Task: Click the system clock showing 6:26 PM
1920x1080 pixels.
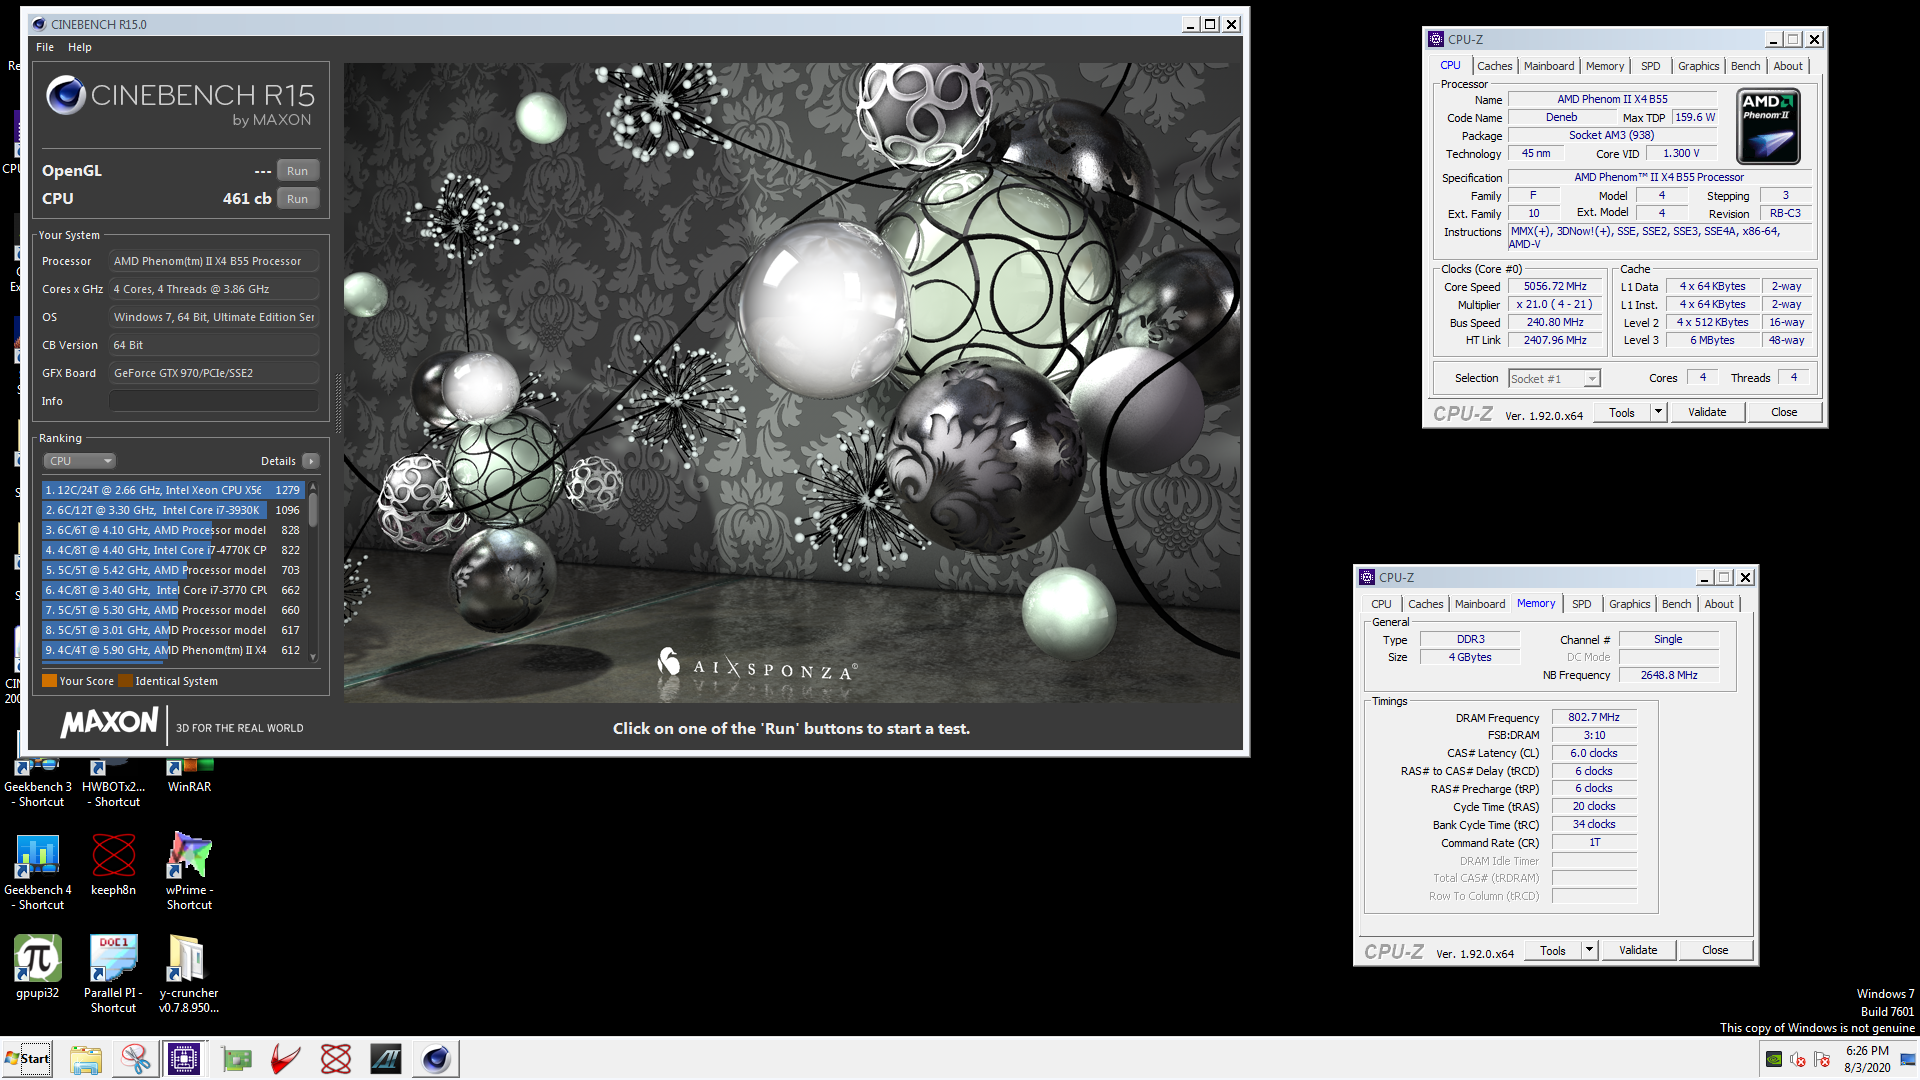Action: [x=1867, y=1059]
